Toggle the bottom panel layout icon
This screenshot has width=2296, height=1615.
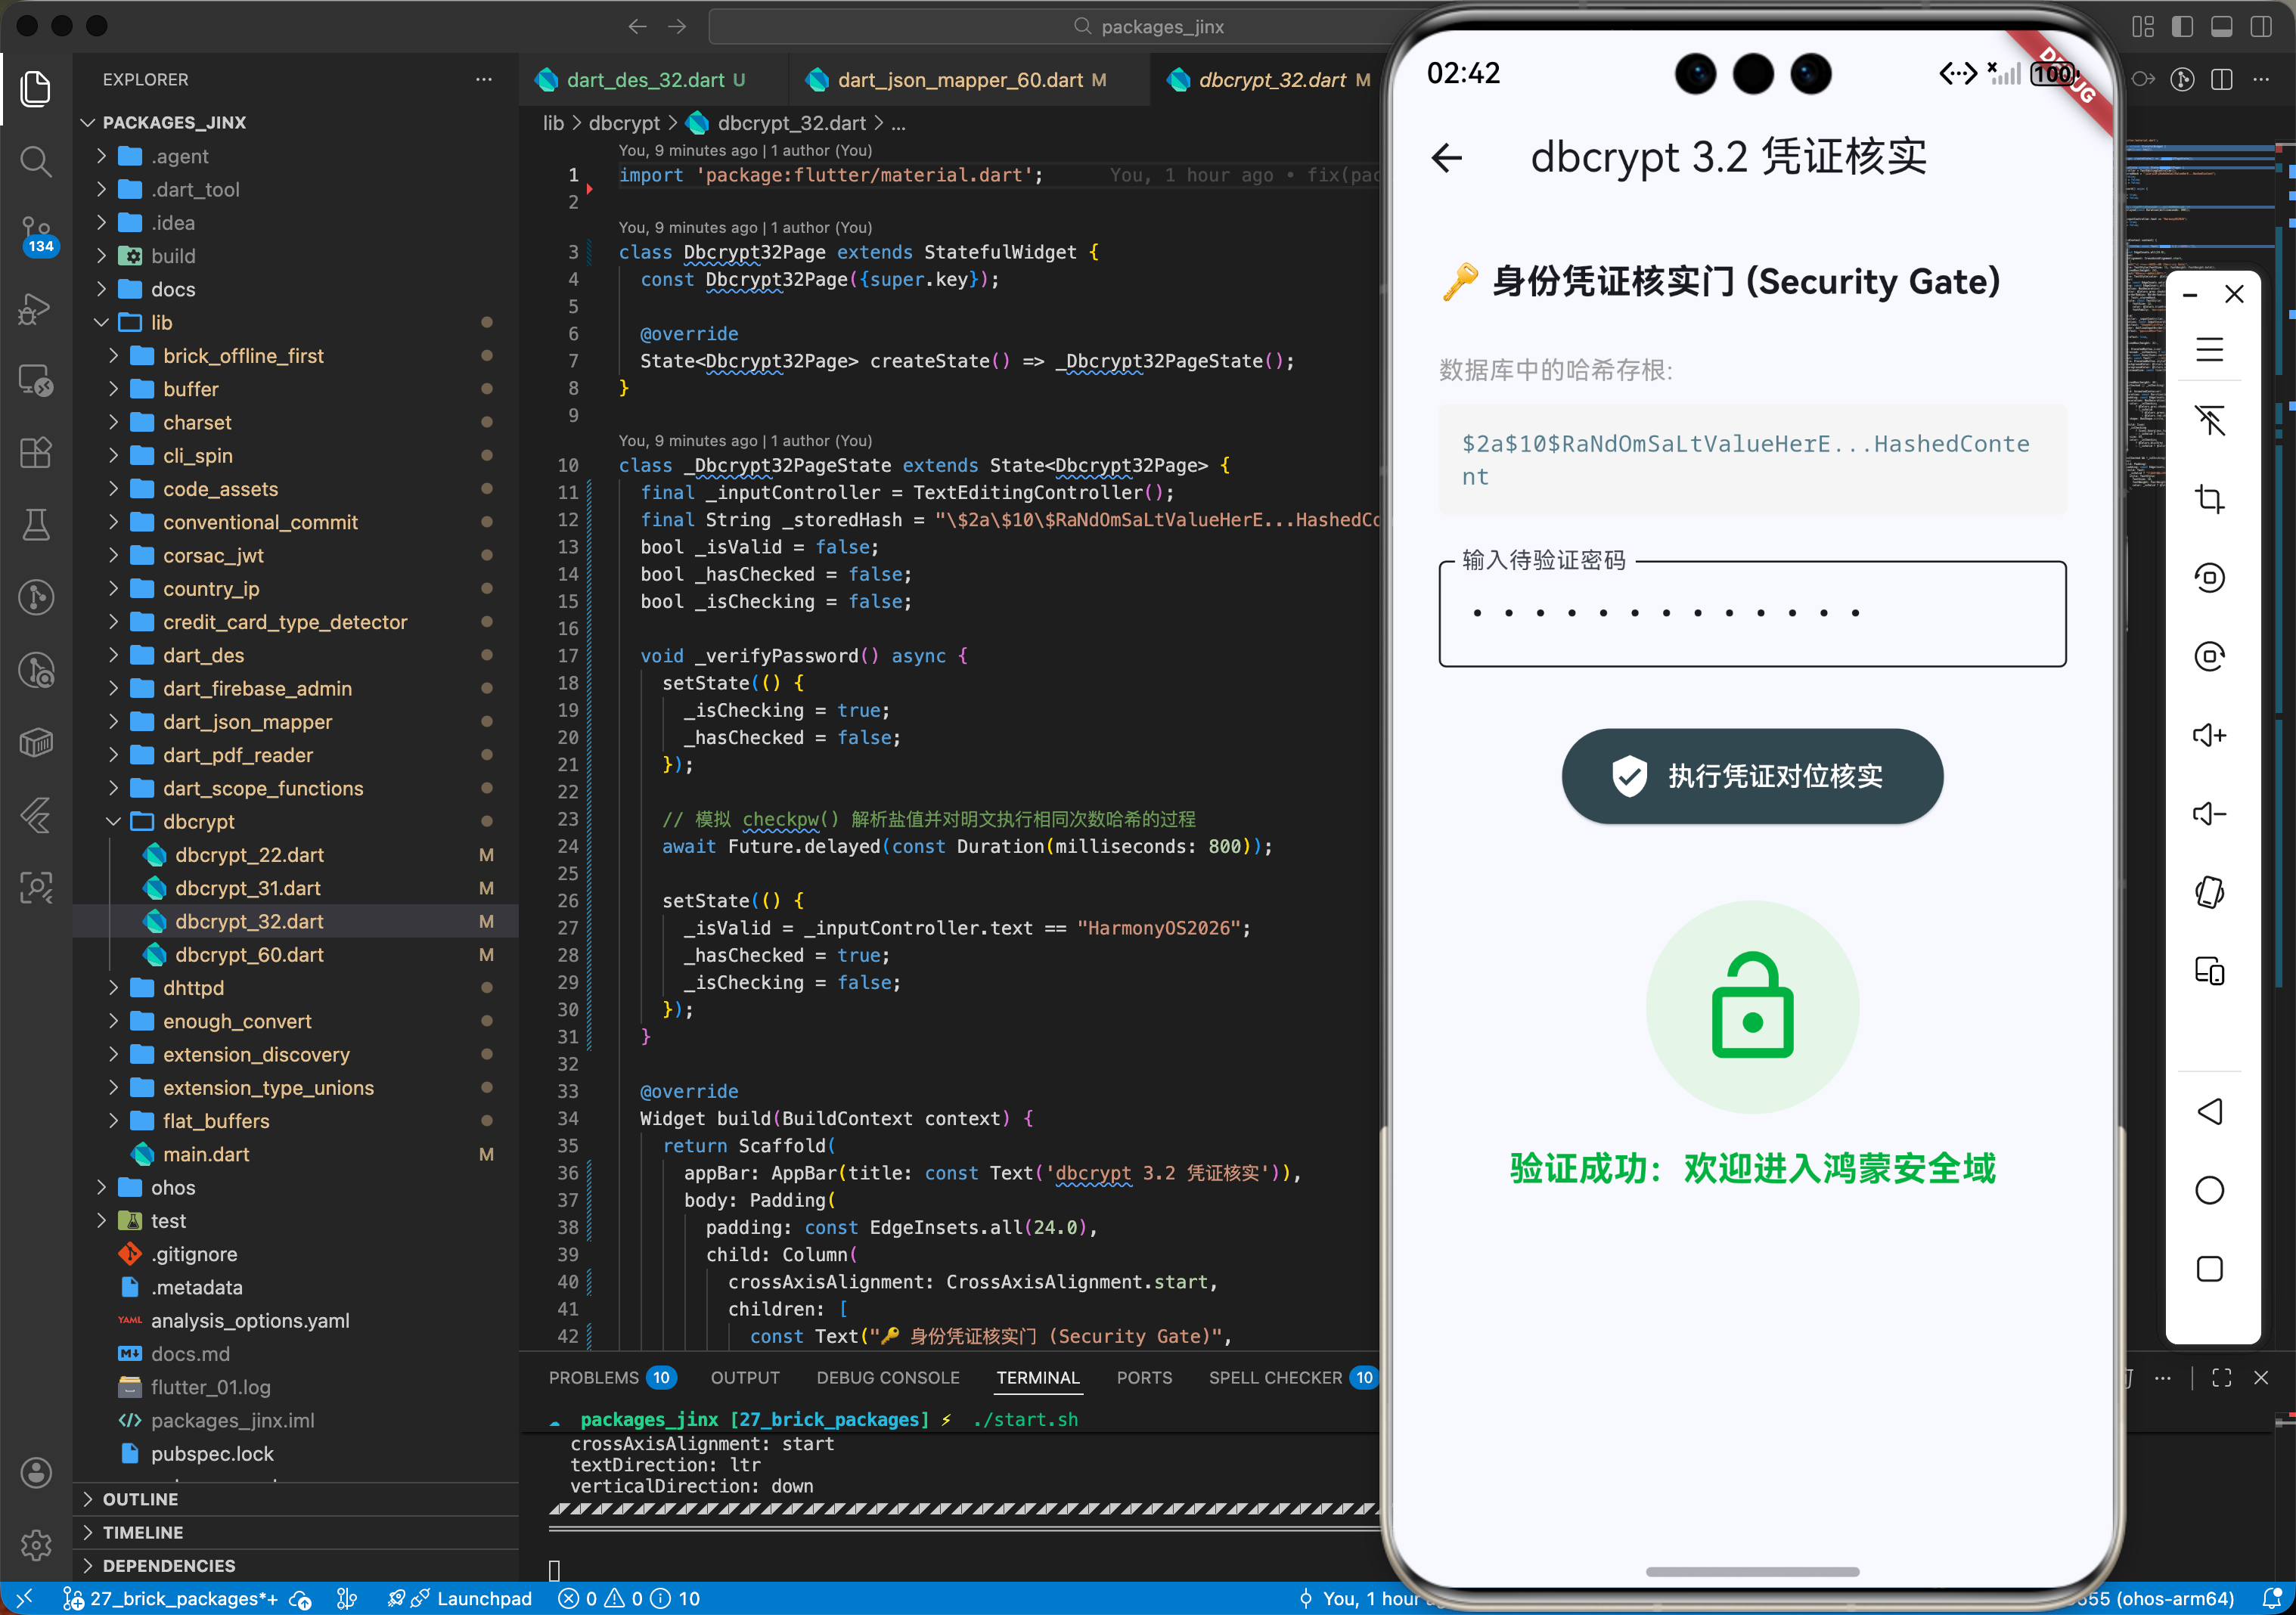click(x=2221, y=27)
